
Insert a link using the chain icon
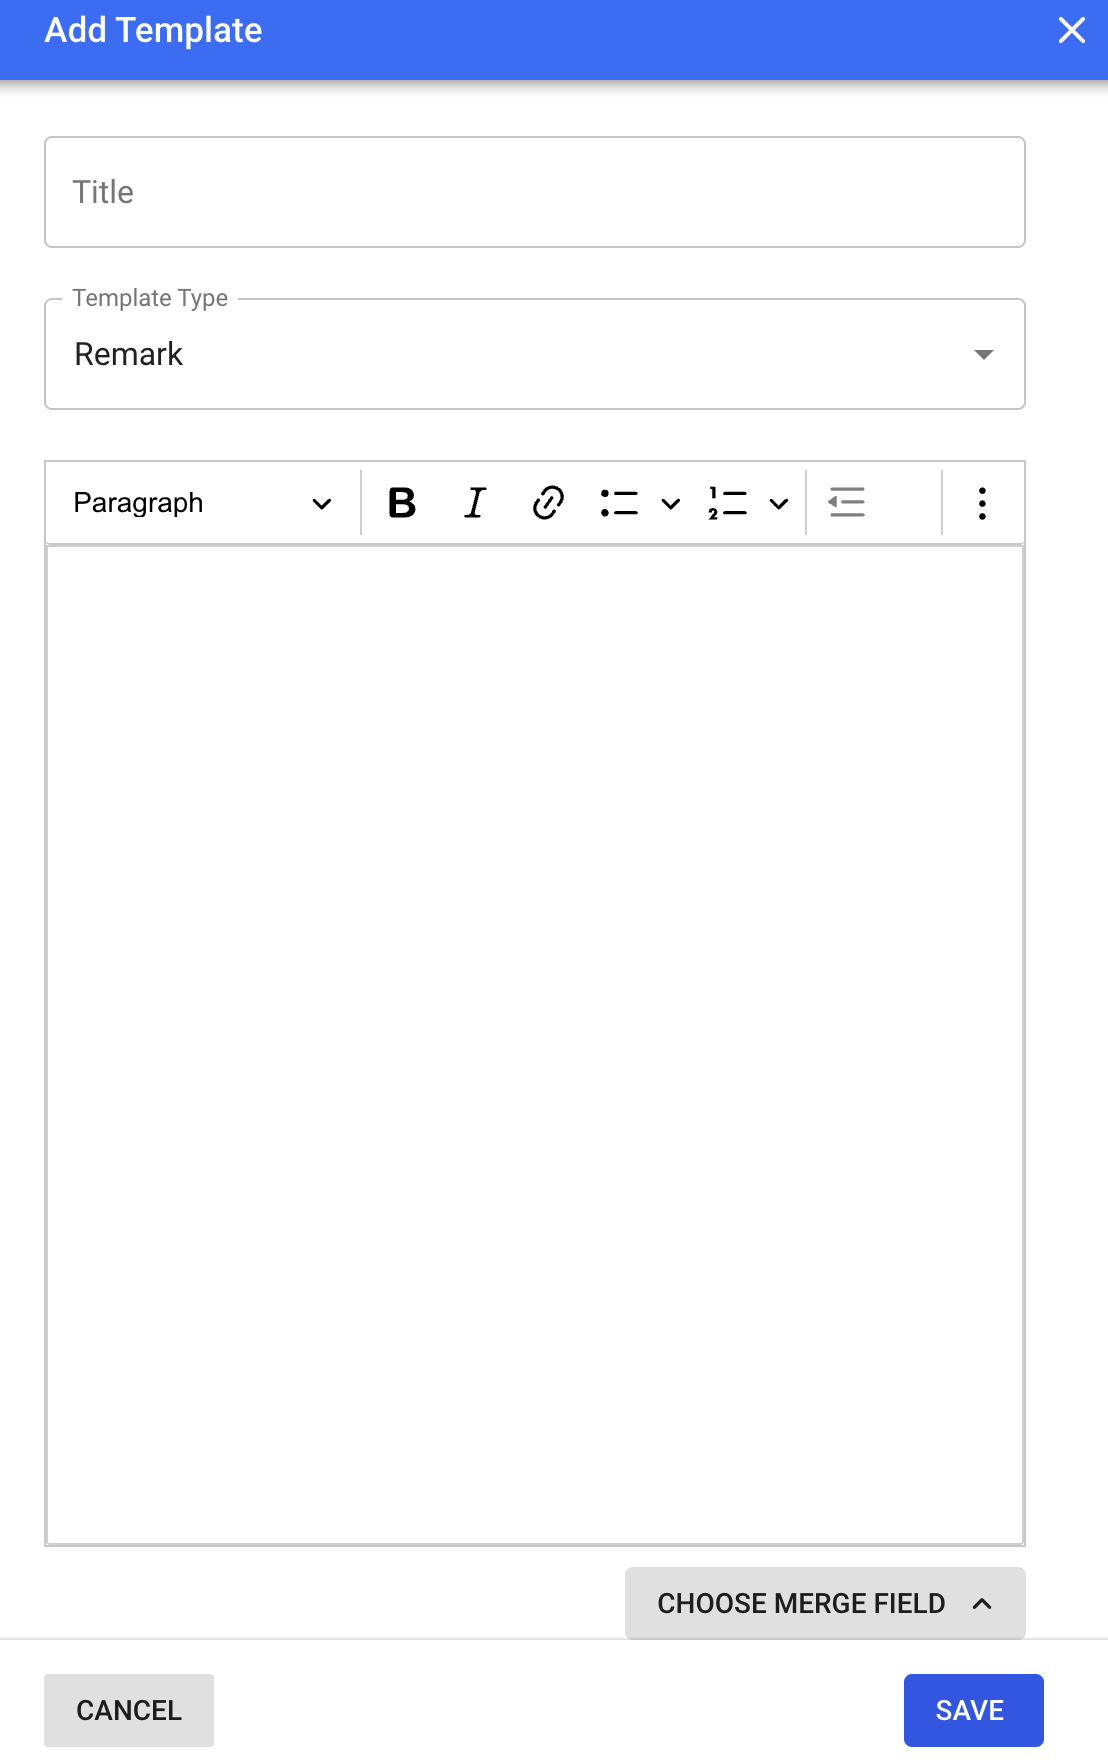pos(548,503)
